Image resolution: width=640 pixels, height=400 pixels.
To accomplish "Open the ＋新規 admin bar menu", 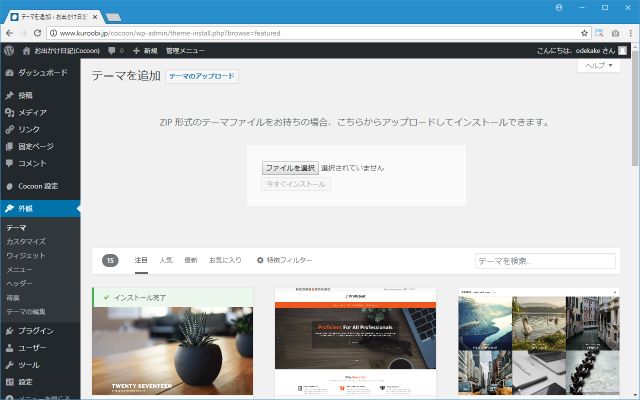I will (145, 50).
